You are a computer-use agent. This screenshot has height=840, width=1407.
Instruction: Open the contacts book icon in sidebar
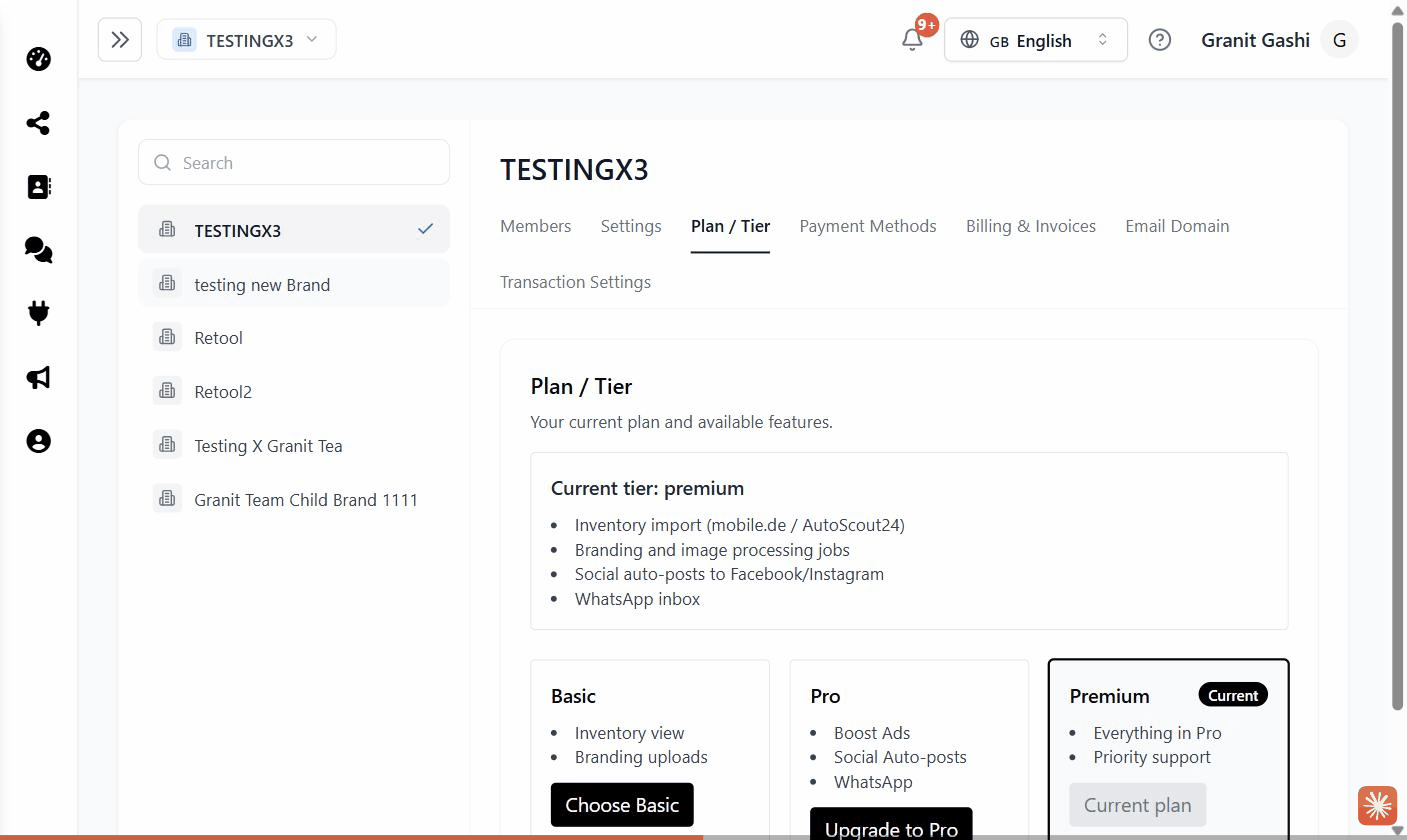point(38,187)
